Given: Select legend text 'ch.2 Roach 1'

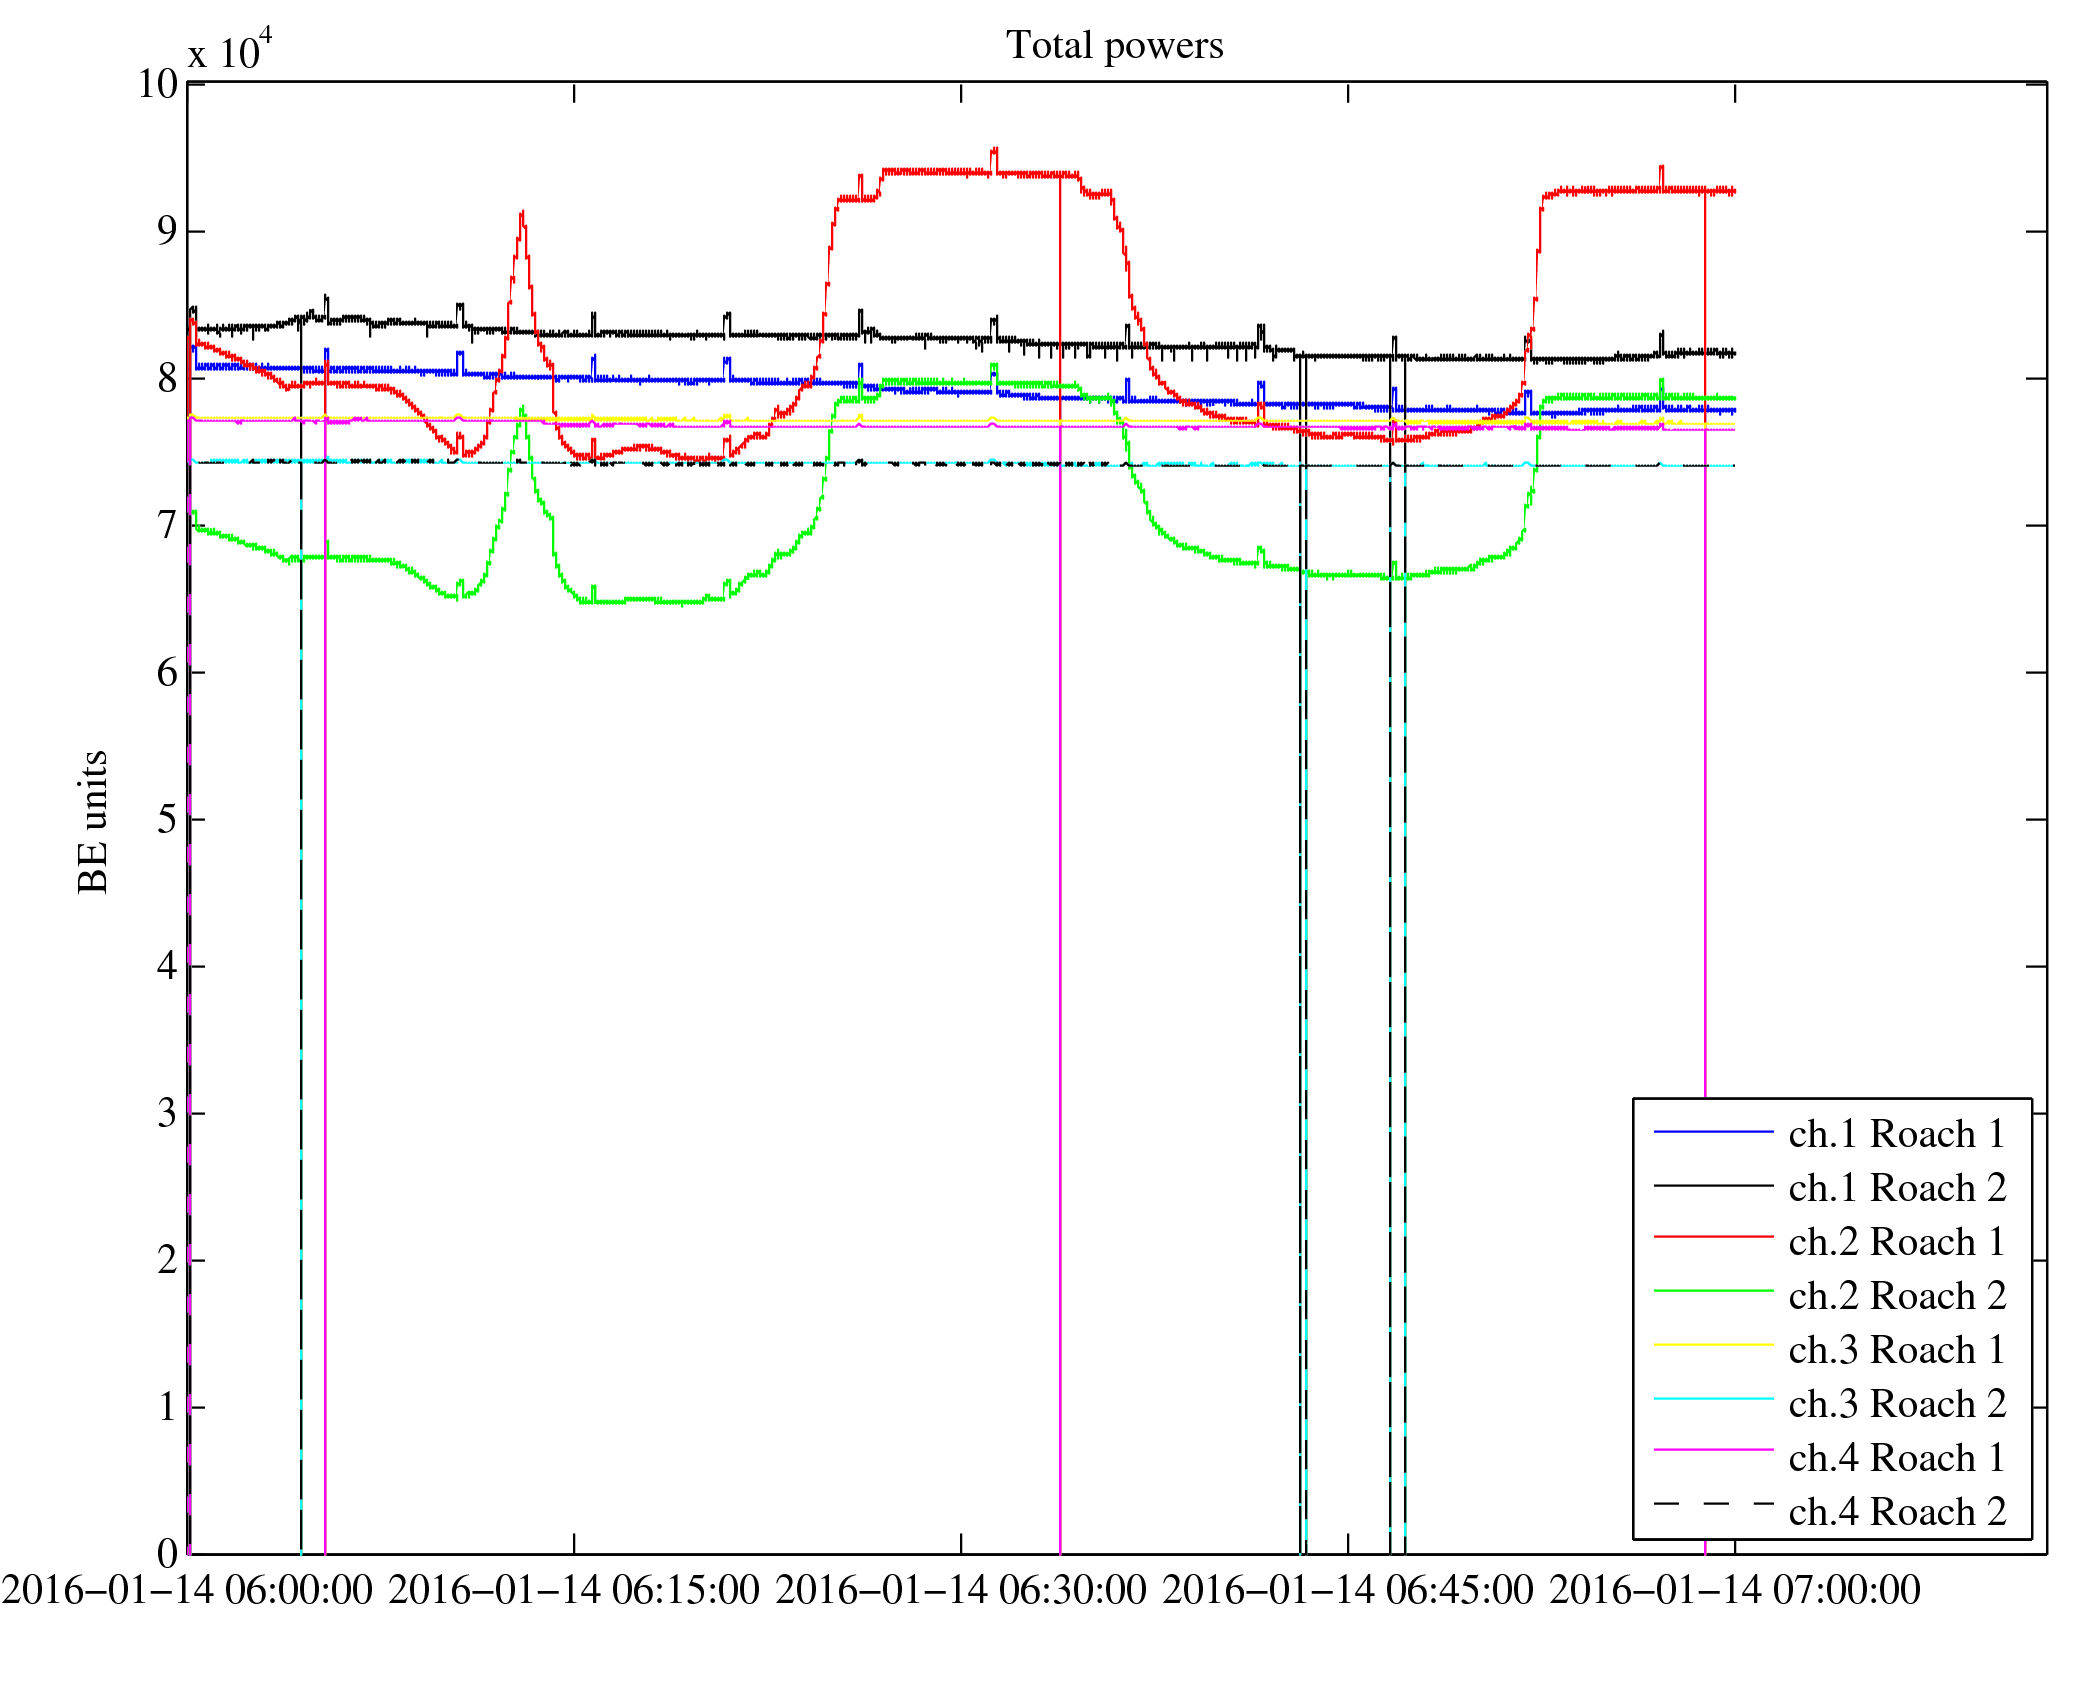Looking at the screenshot, I should pyautogui.click(x=1897, y=1242).
